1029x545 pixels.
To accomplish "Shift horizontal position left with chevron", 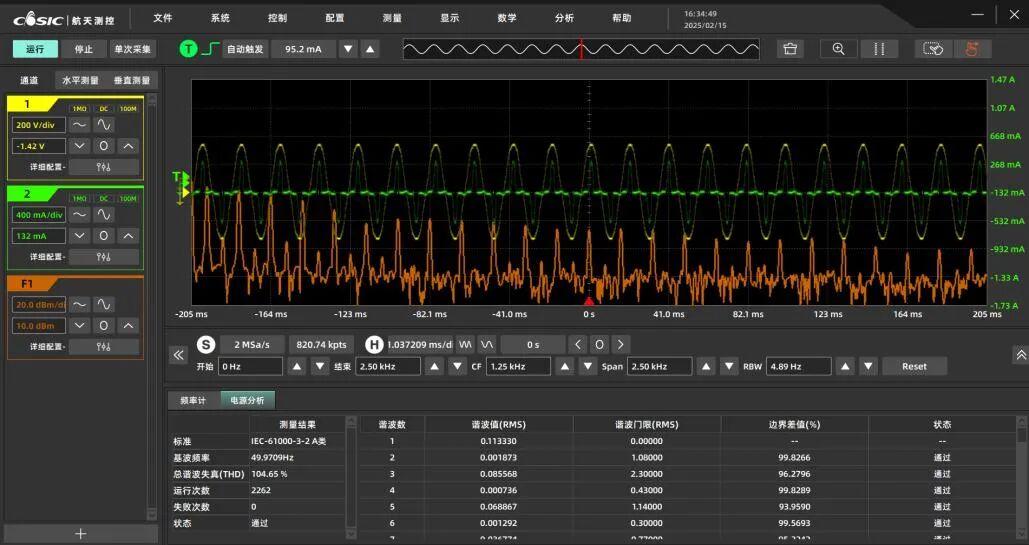I will click(x=578, y=344).
